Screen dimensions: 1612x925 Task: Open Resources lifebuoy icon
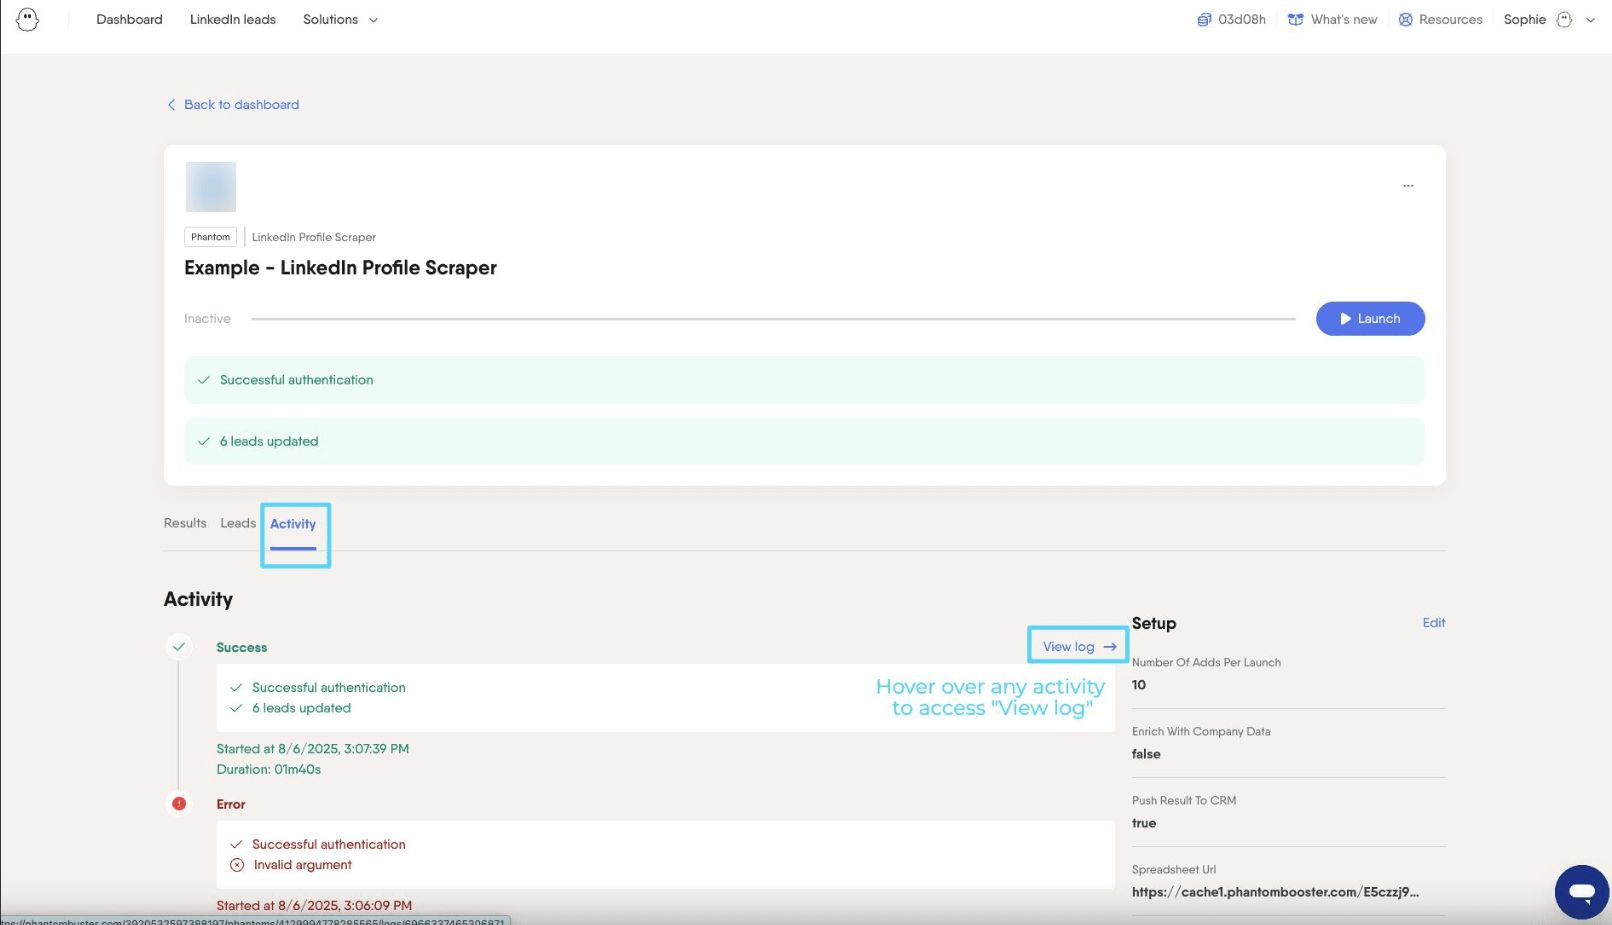[x=1405, y=20]
